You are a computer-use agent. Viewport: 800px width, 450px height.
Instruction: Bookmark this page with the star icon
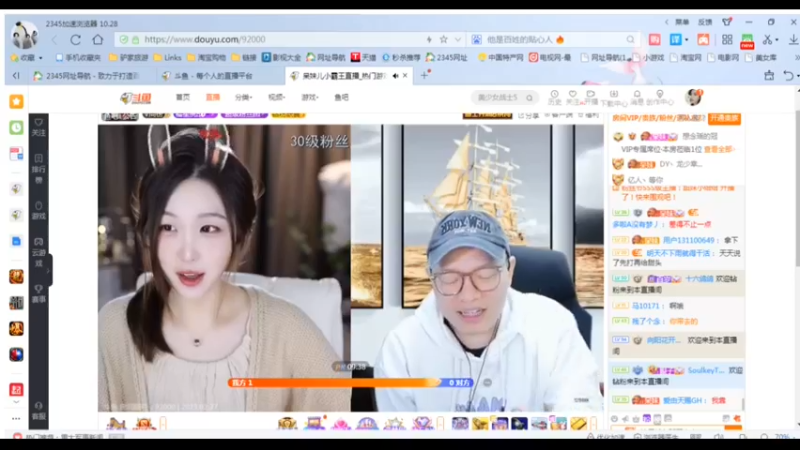point(443,39)
